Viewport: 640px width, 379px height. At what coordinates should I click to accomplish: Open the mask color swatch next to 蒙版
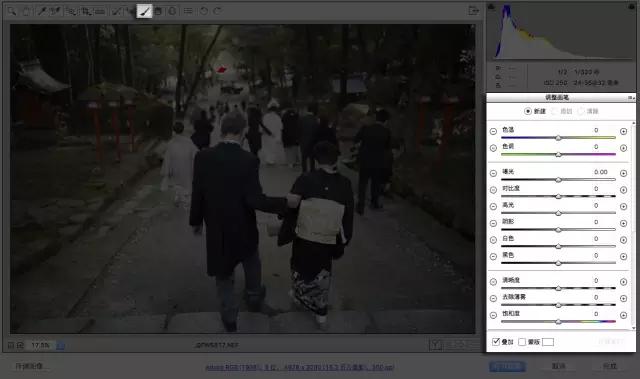[x=548, y=342]
